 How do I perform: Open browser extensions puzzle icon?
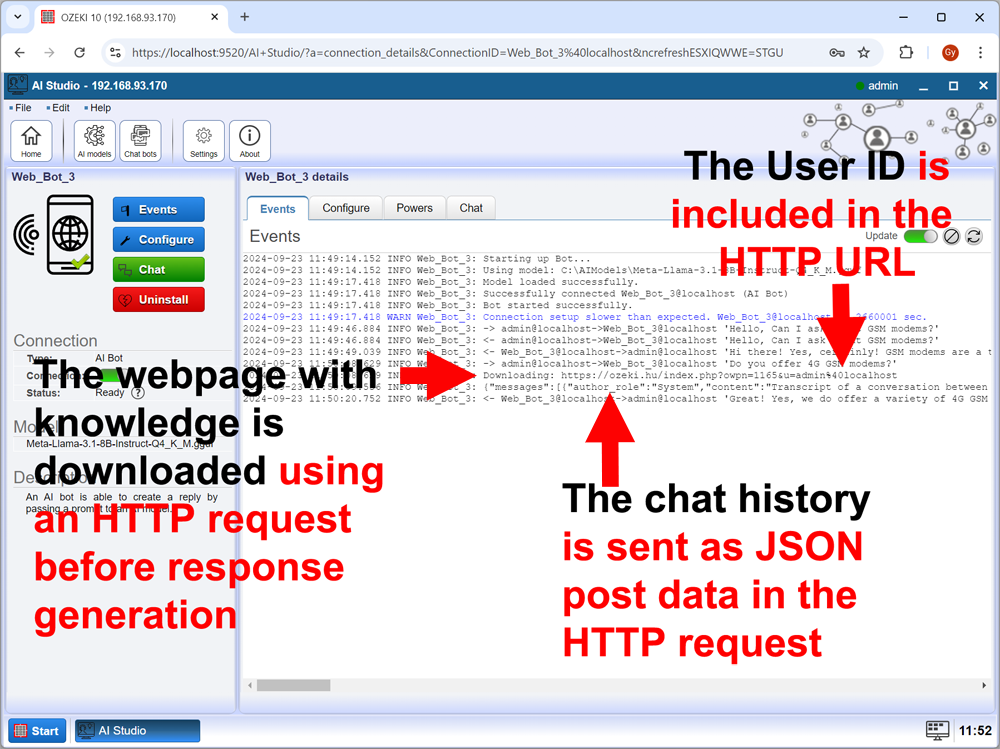pyautogui.click(x=906, y=52)
